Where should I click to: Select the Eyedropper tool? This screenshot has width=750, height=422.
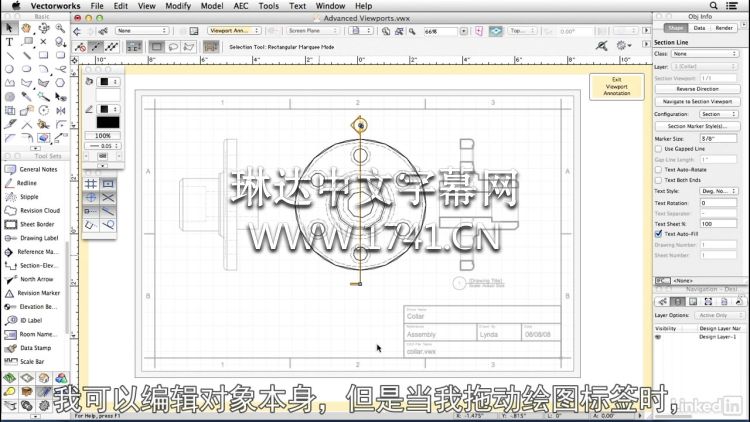[26, 97]
